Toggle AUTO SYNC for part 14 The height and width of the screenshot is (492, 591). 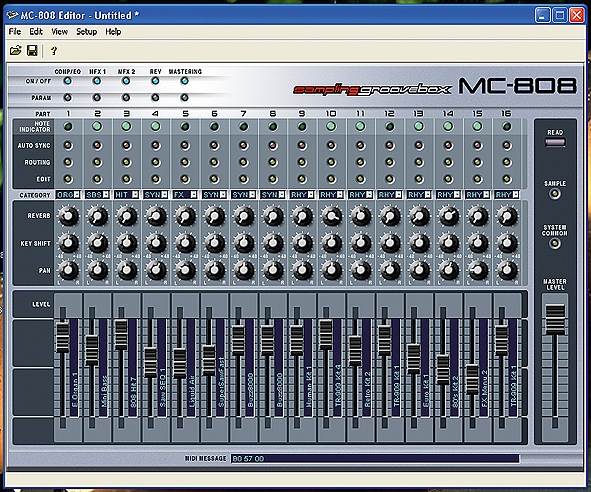point(449,145)
